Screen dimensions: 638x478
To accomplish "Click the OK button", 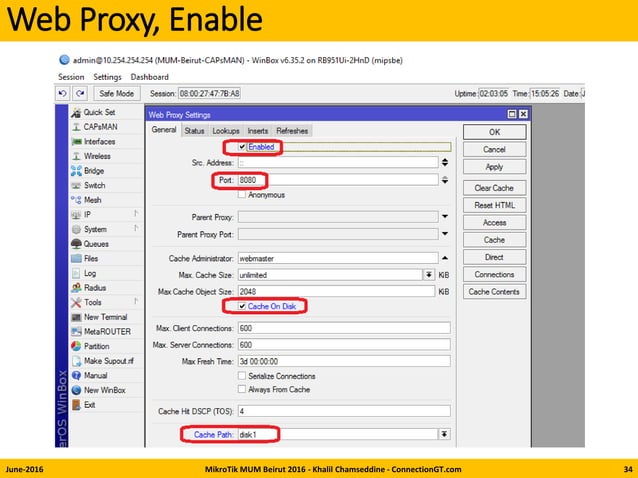I will 494,132.
